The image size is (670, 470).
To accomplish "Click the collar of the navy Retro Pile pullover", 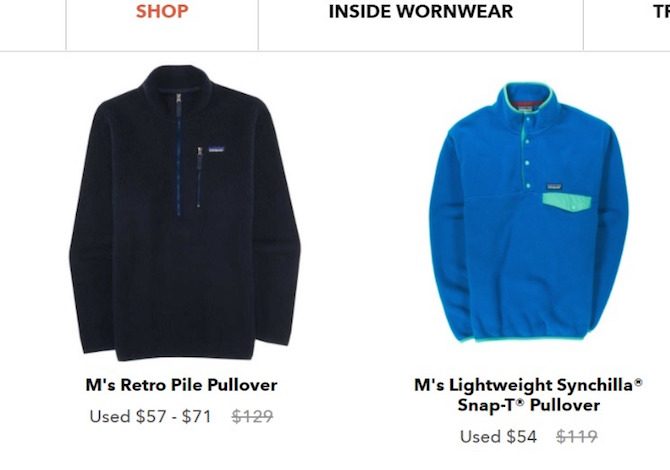I will point(179,80).
